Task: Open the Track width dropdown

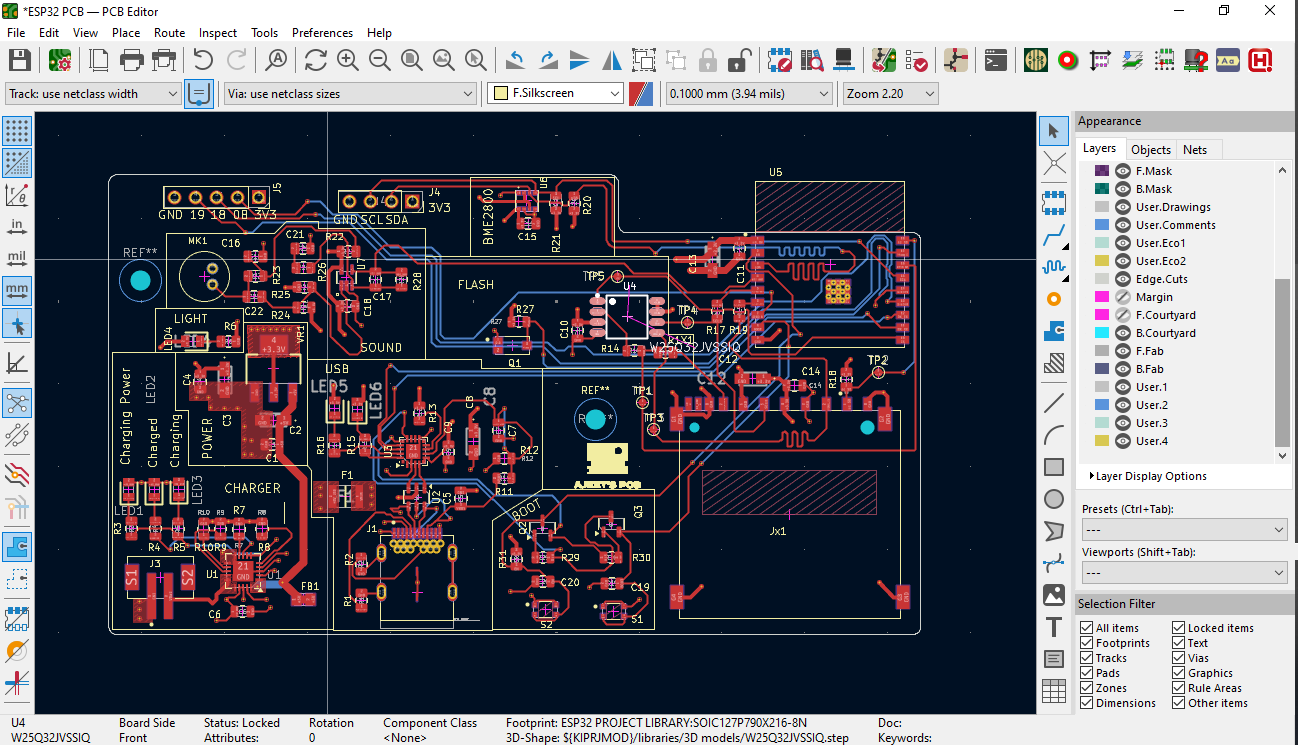Action: pos(92,93)
